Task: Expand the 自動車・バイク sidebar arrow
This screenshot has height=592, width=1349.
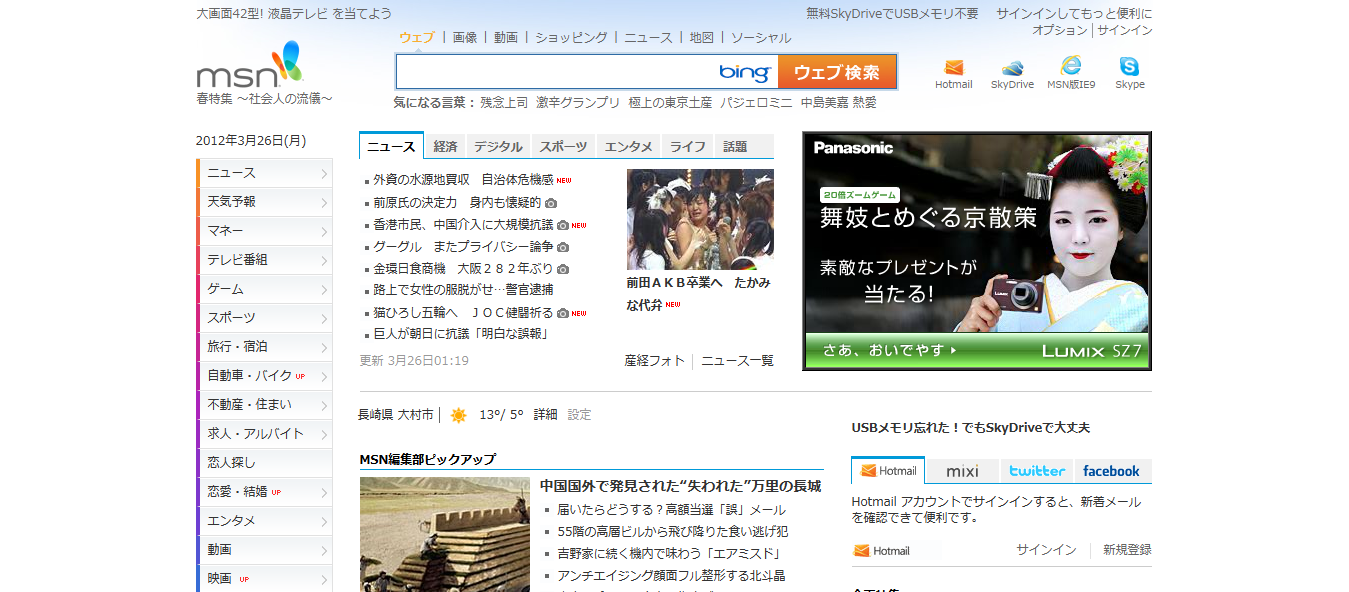Action: [324, 377]
